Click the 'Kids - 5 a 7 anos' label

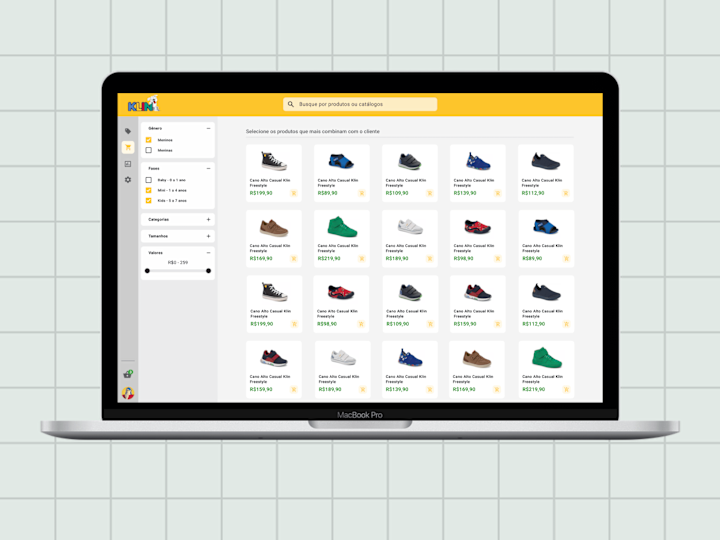[x=172, y=201]
